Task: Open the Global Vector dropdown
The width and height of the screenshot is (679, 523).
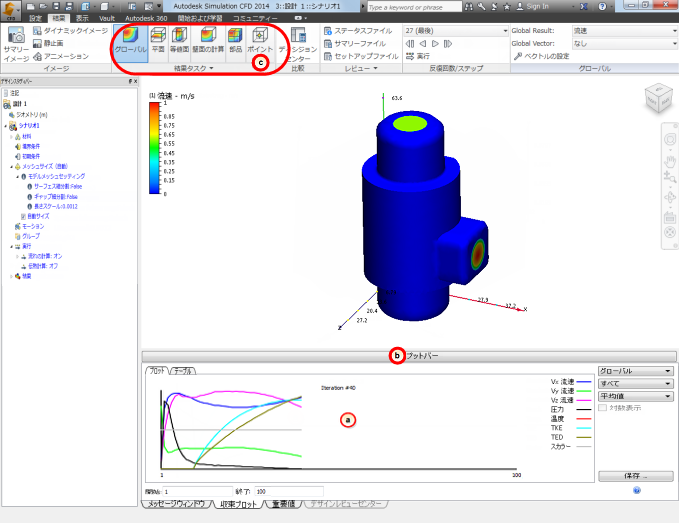Action: [625, 43]
